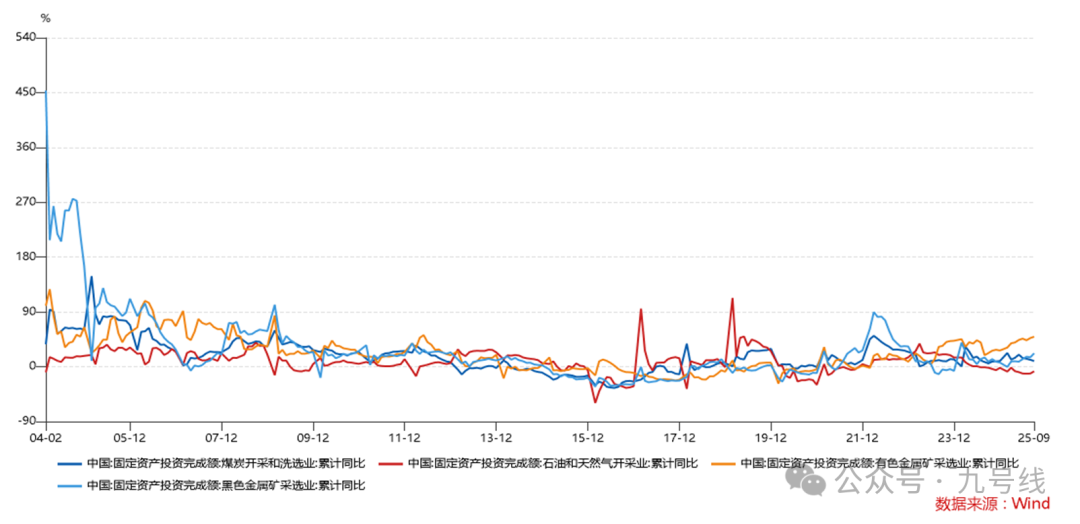The height and width of the screenshot is (524, 1080).
Task: Click the red oil-gas legend line swatch
Action: coord(394,463)
